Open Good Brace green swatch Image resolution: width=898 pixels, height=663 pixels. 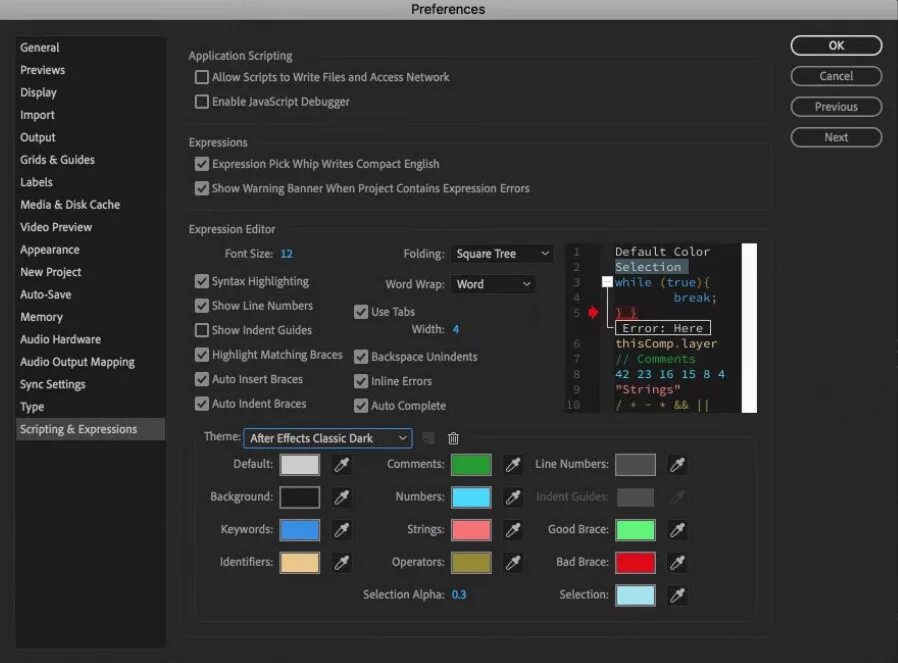click(x=635, y=530)
